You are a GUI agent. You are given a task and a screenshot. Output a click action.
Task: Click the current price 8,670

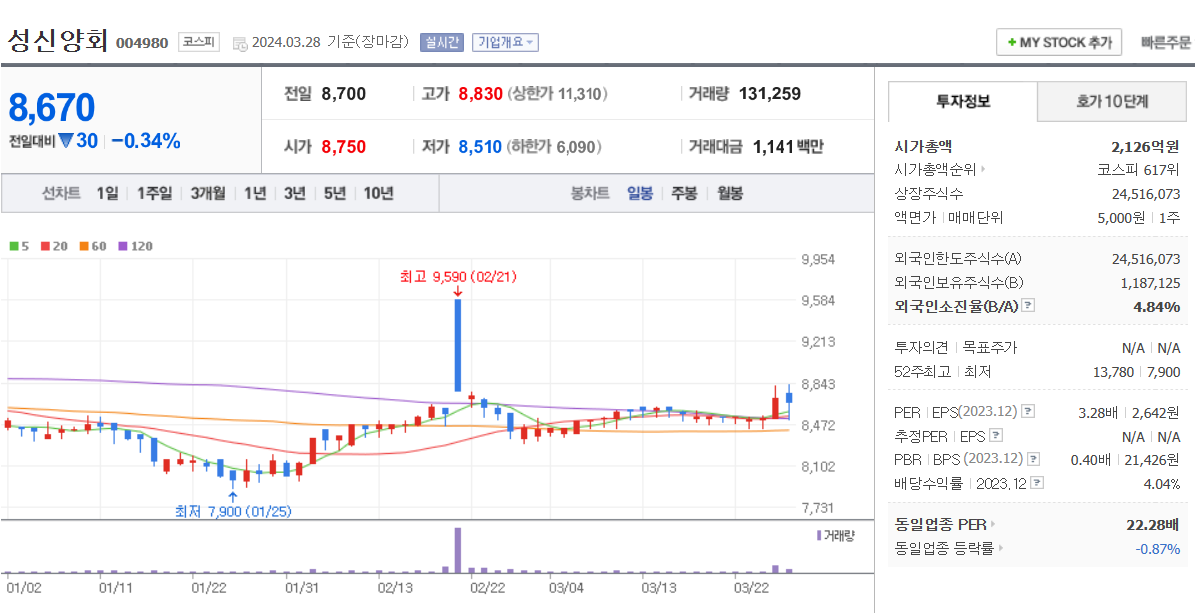52,108
